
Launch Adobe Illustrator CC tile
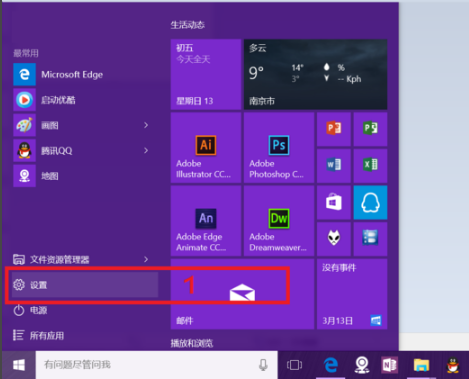(206, 148)
